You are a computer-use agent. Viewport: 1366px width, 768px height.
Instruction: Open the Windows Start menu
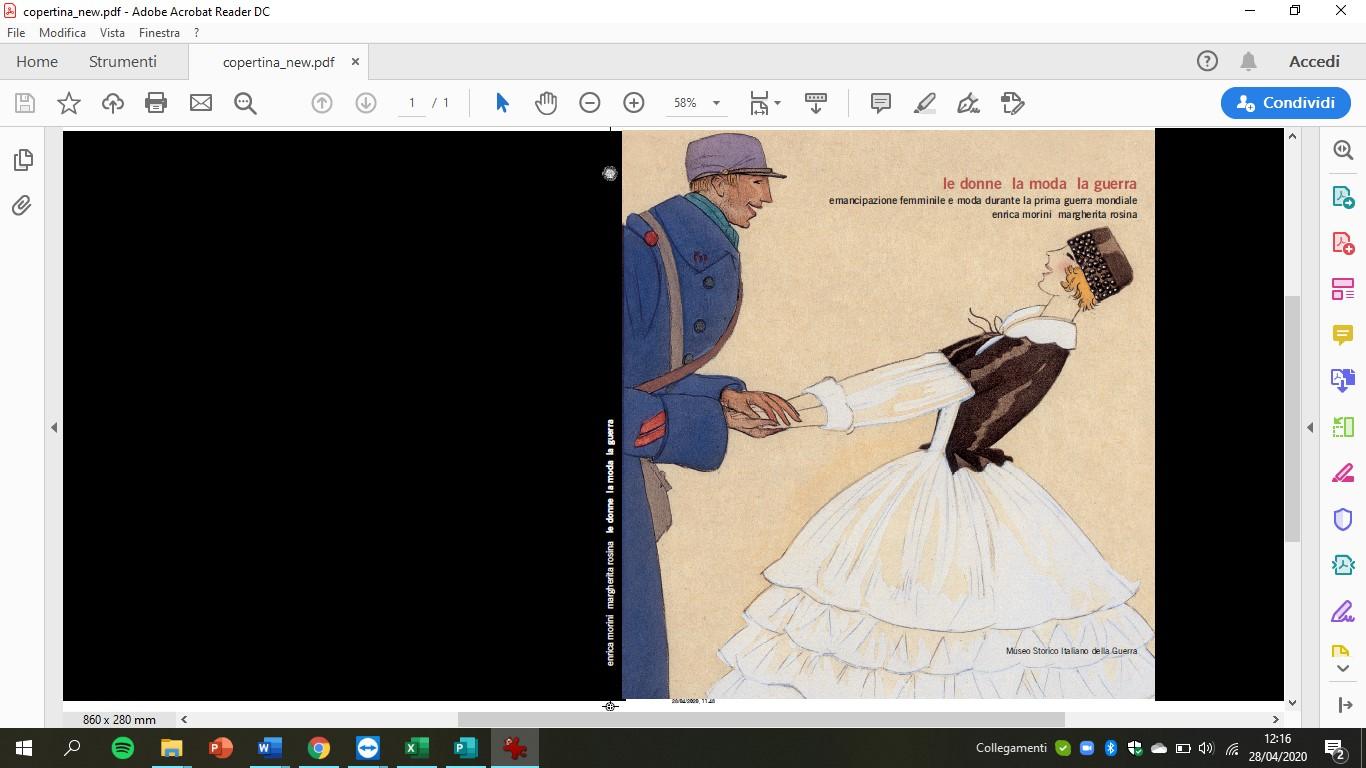[x=24, y=748]
